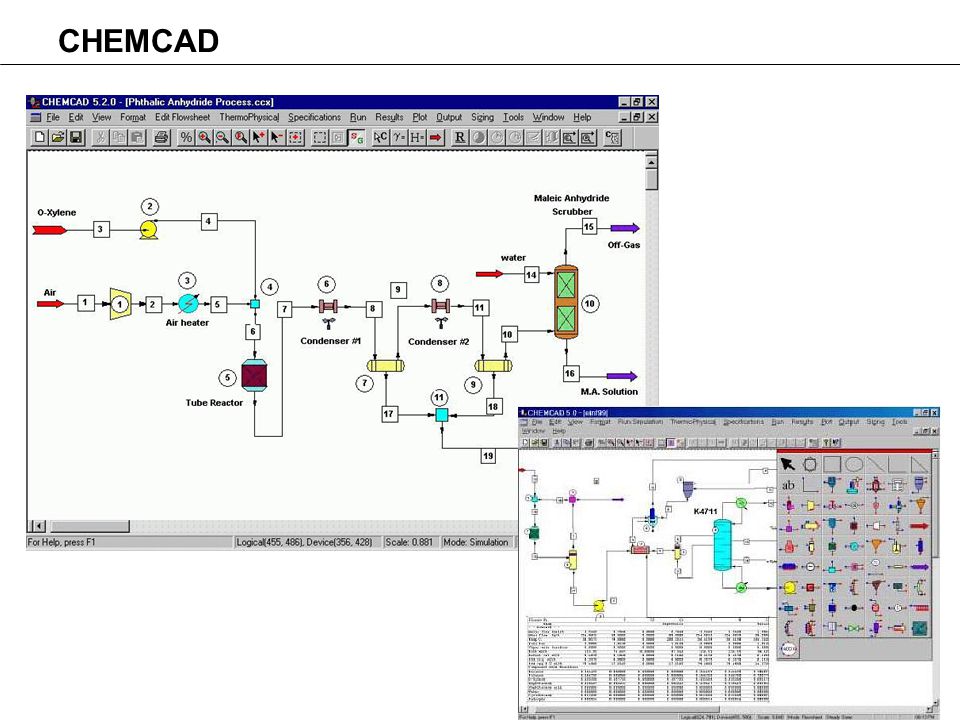Click the K4711 column in CHEMCAD 5.0 window
960x720 pixels.
pyautogui.click(x=722, y=544)
